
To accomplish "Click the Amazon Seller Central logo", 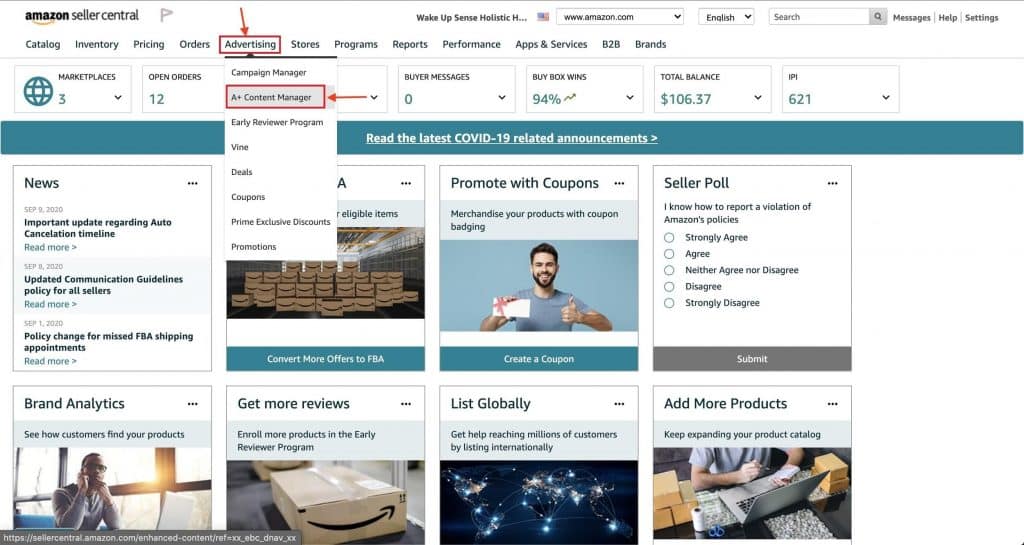I will click(x=82, y=16).
